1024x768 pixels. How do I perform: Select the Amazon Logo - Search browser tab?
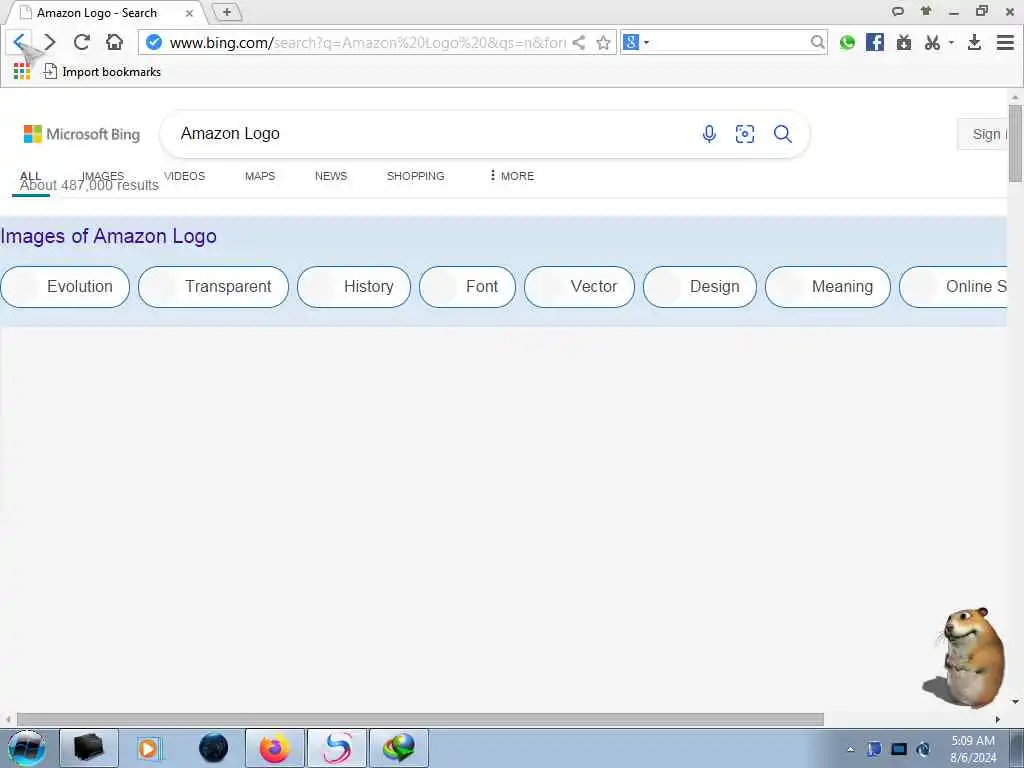click(x=104, y=13)
